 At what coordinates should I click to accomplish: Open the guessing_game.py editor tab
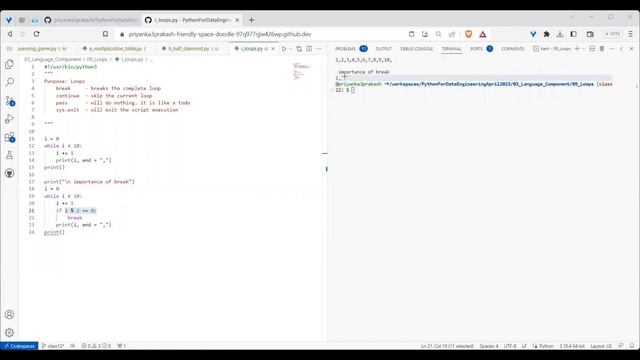tap(42, 49)
